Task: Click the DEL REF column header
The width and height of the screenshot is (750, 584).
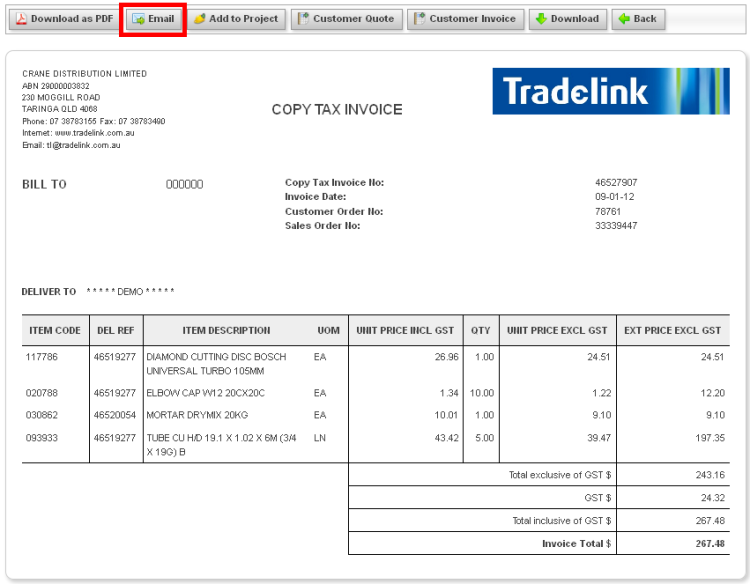Action: (x=116, y=331)
